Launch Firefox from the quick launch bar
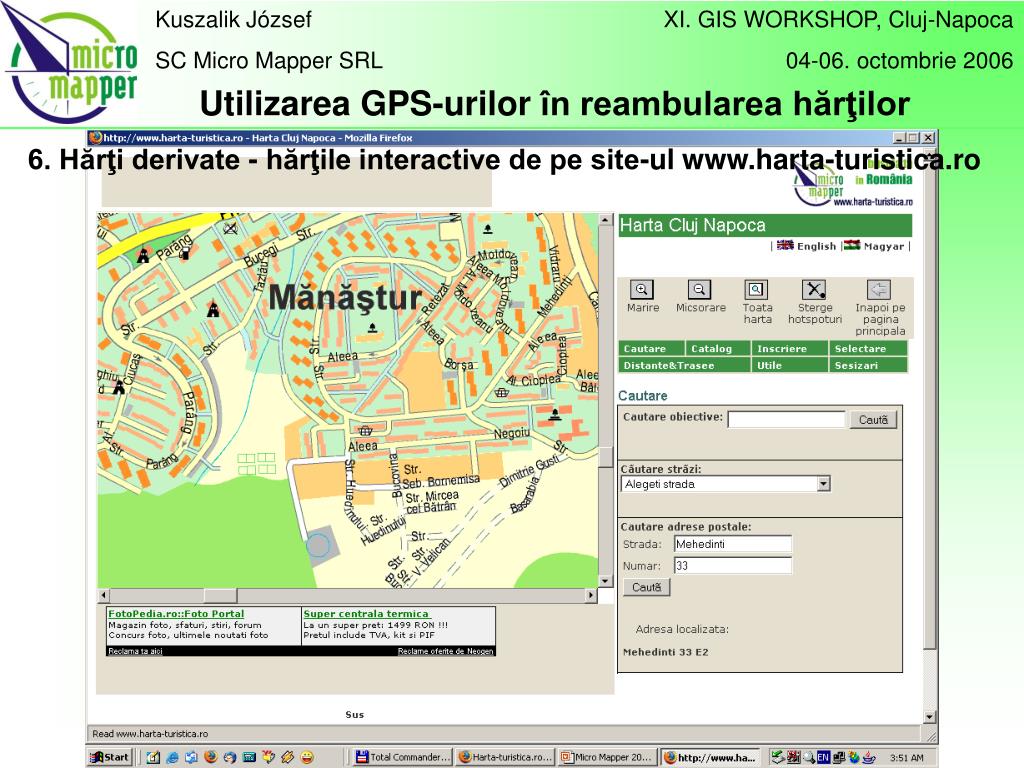 [210, 757]
